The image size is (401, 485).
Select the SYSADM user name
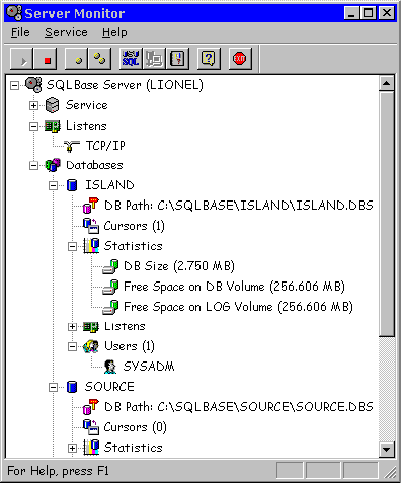(149, 367)
